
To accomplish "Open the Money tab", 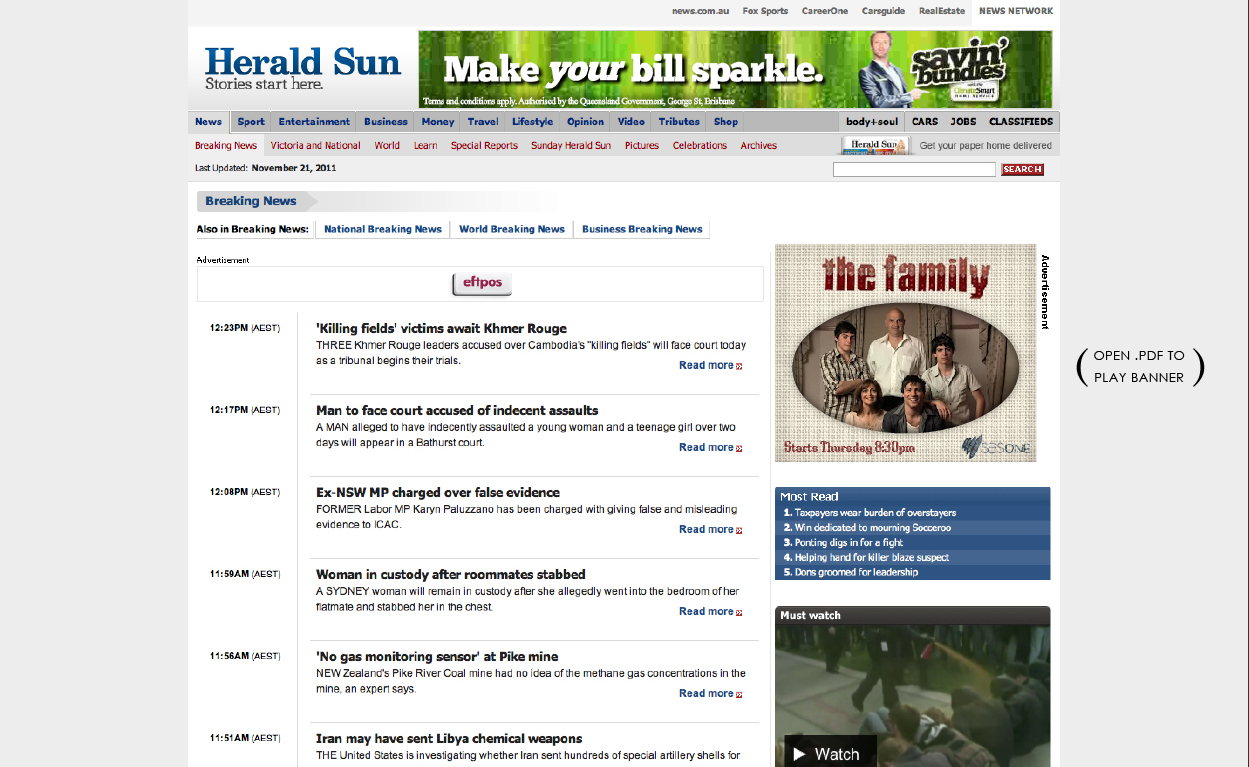I will coord(438,122).
